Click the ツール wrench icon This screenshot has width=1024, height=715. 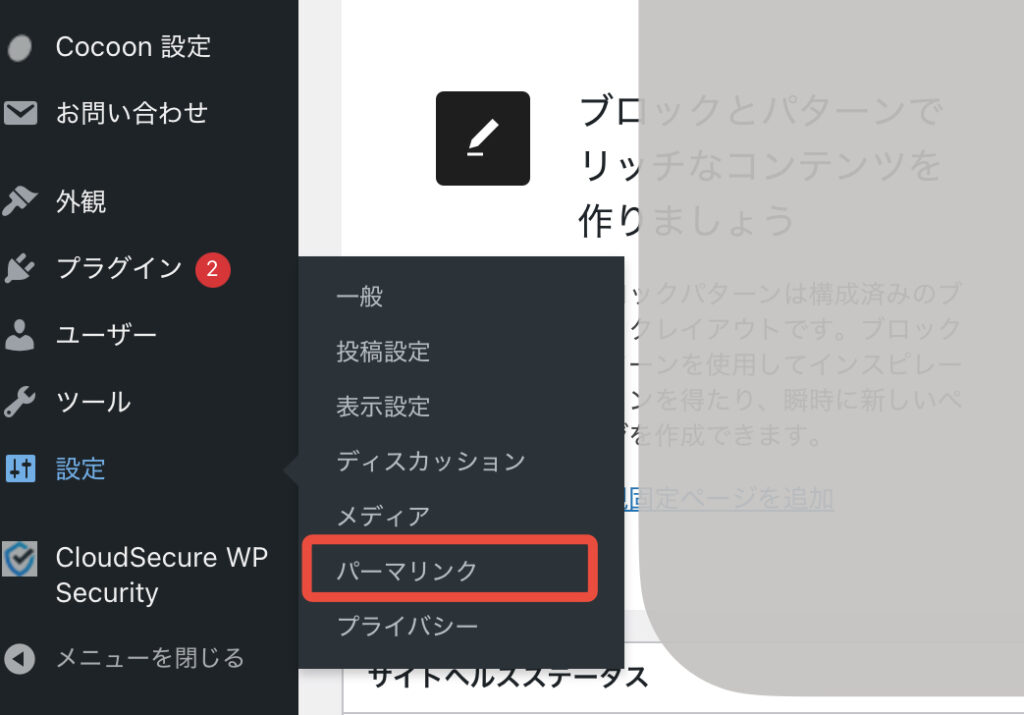pos(20,402)
